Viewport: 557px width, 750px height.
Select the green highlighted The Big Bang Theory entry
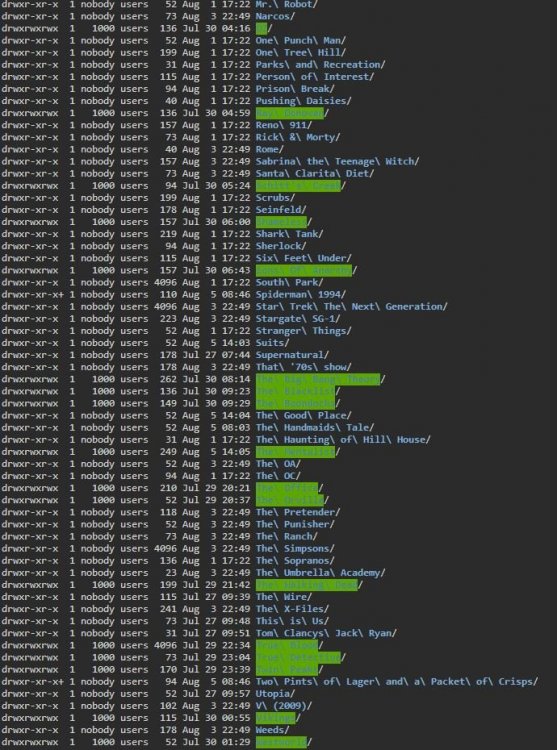[320, 379]
